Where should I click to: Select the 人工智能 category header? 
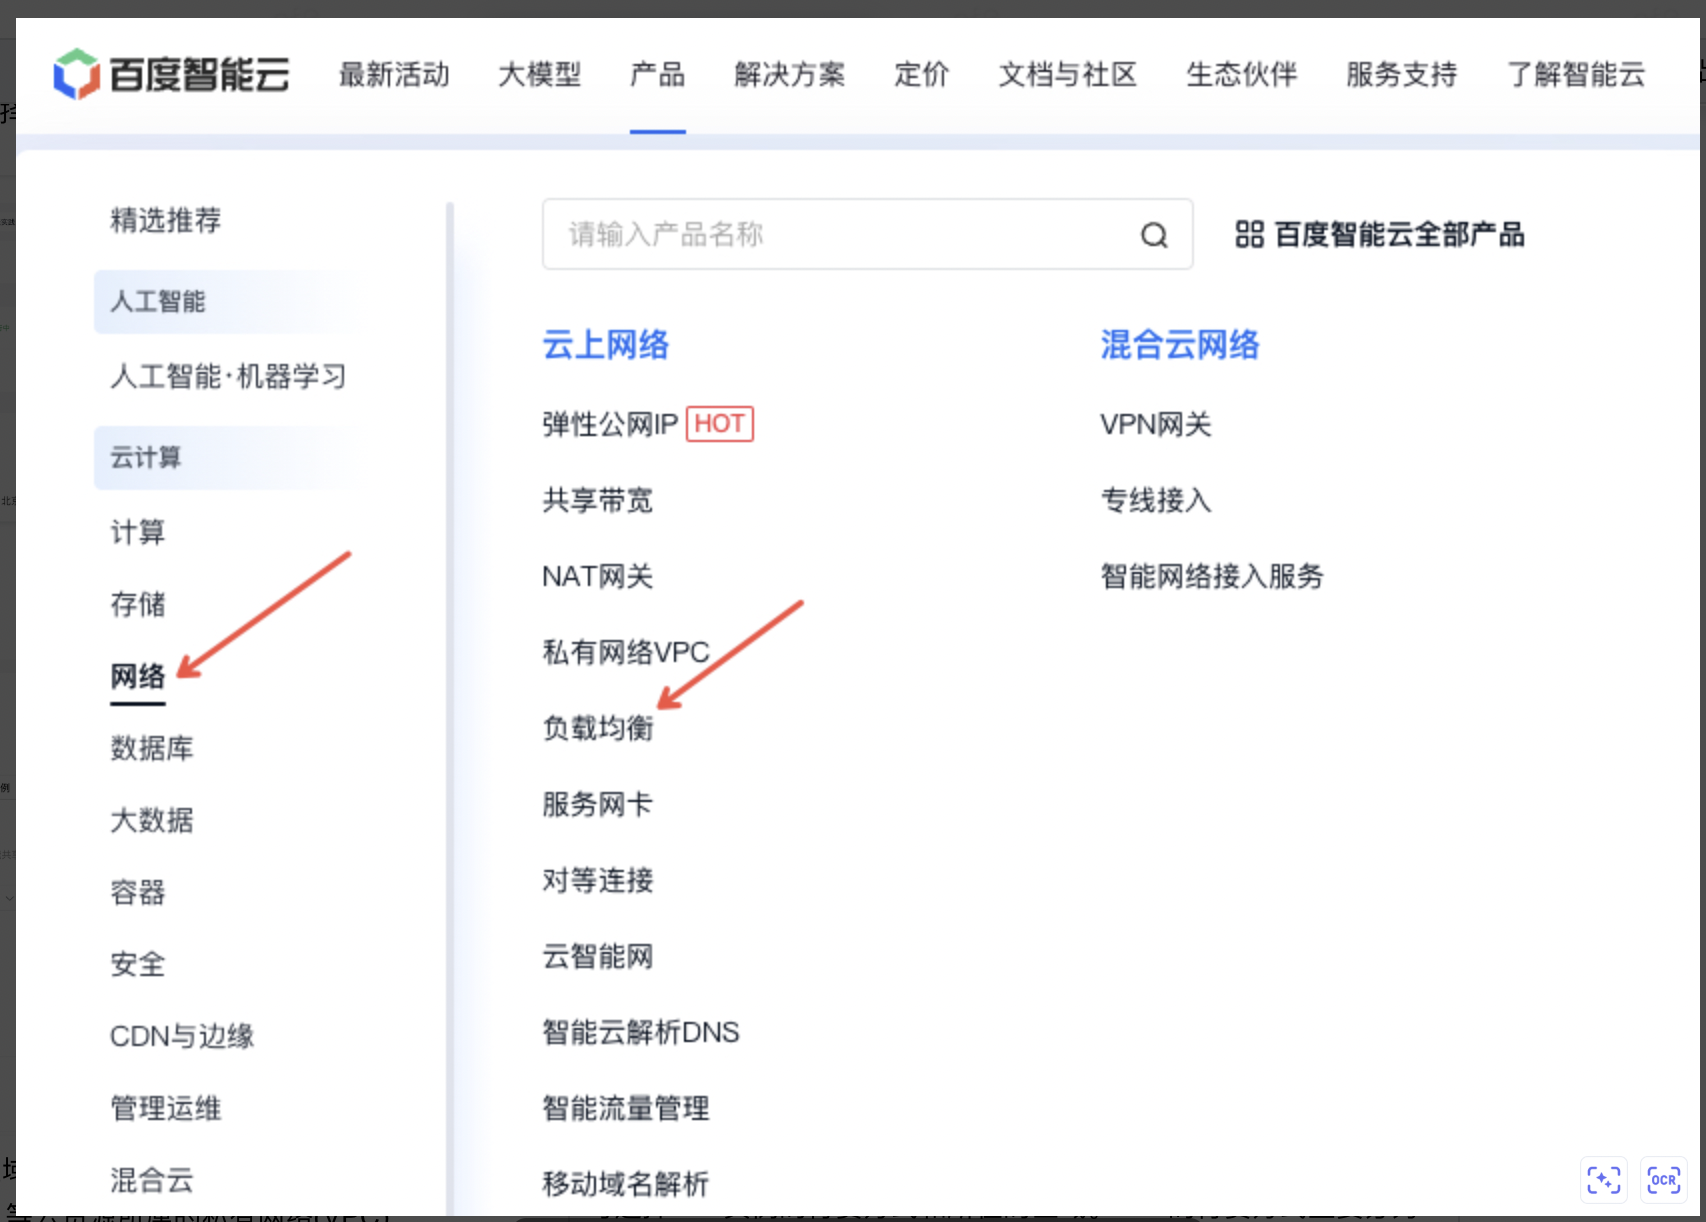click(x=226, y=301)
